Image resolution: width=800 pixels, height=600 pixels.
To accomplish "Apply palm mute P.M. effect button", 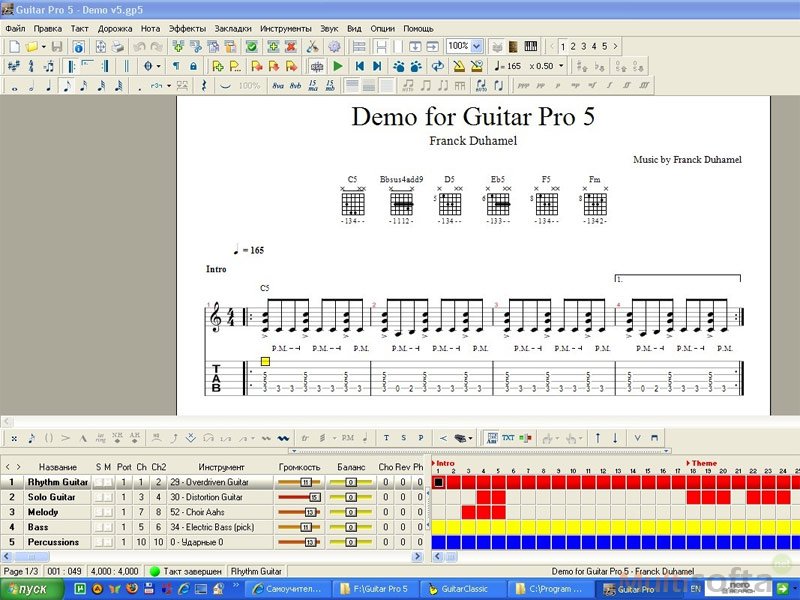I will pyautogui.click(x=347, y=438).
